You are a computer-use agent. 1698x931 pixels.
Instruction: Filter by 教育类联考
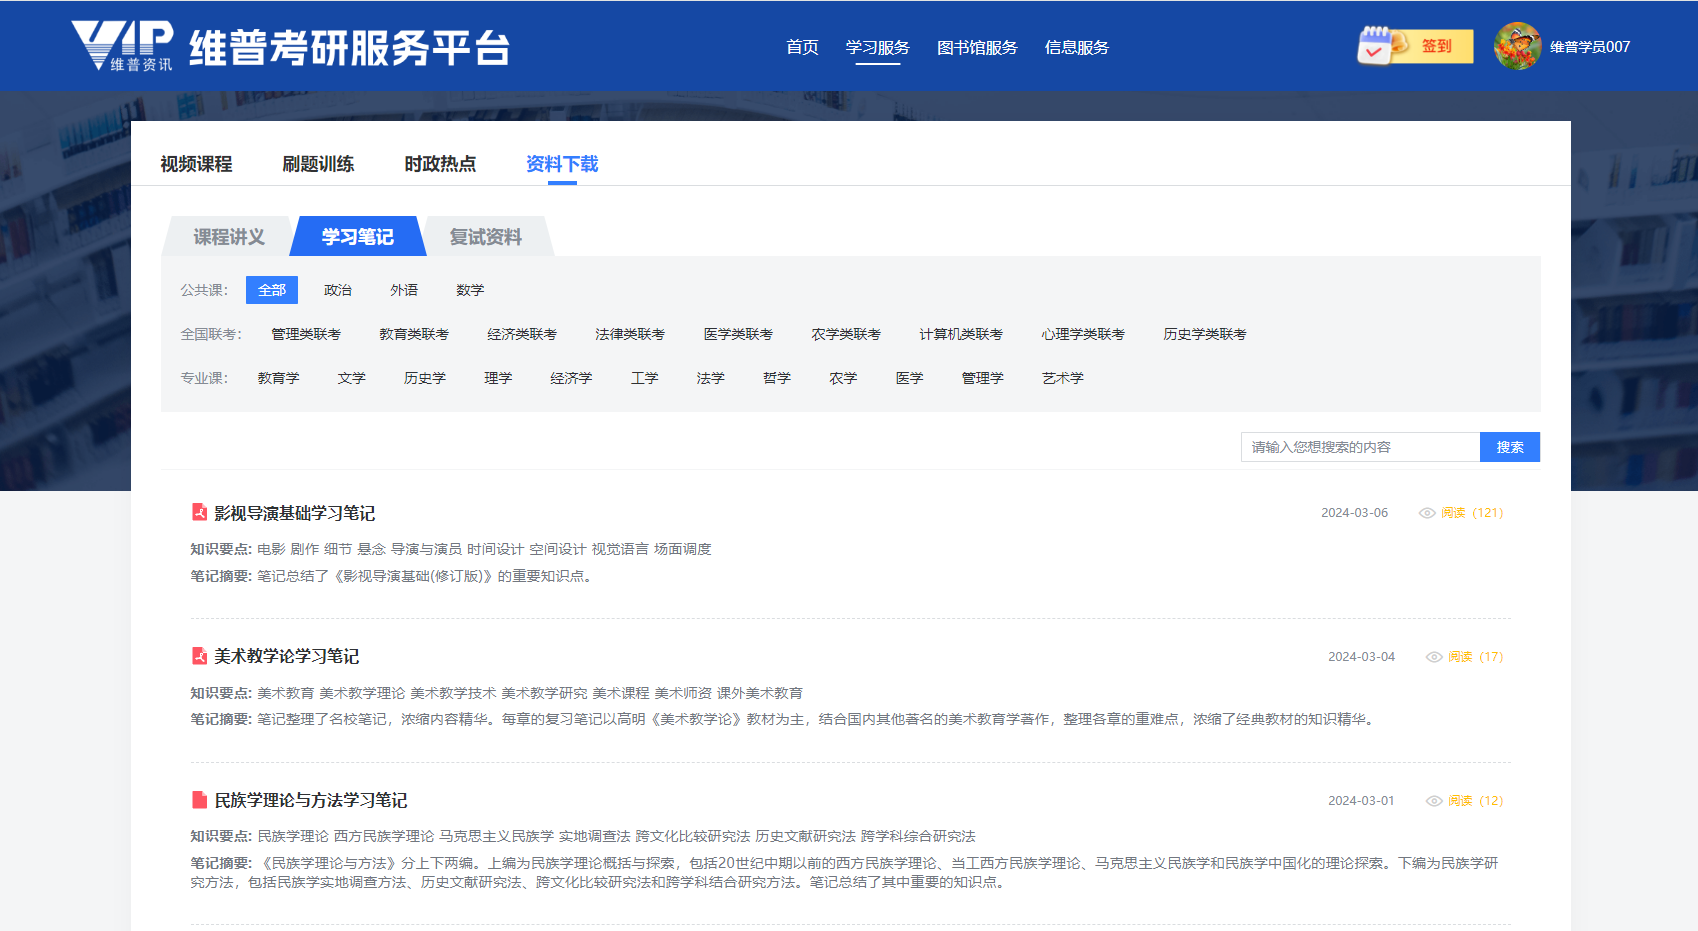click(x=414, y=334)
